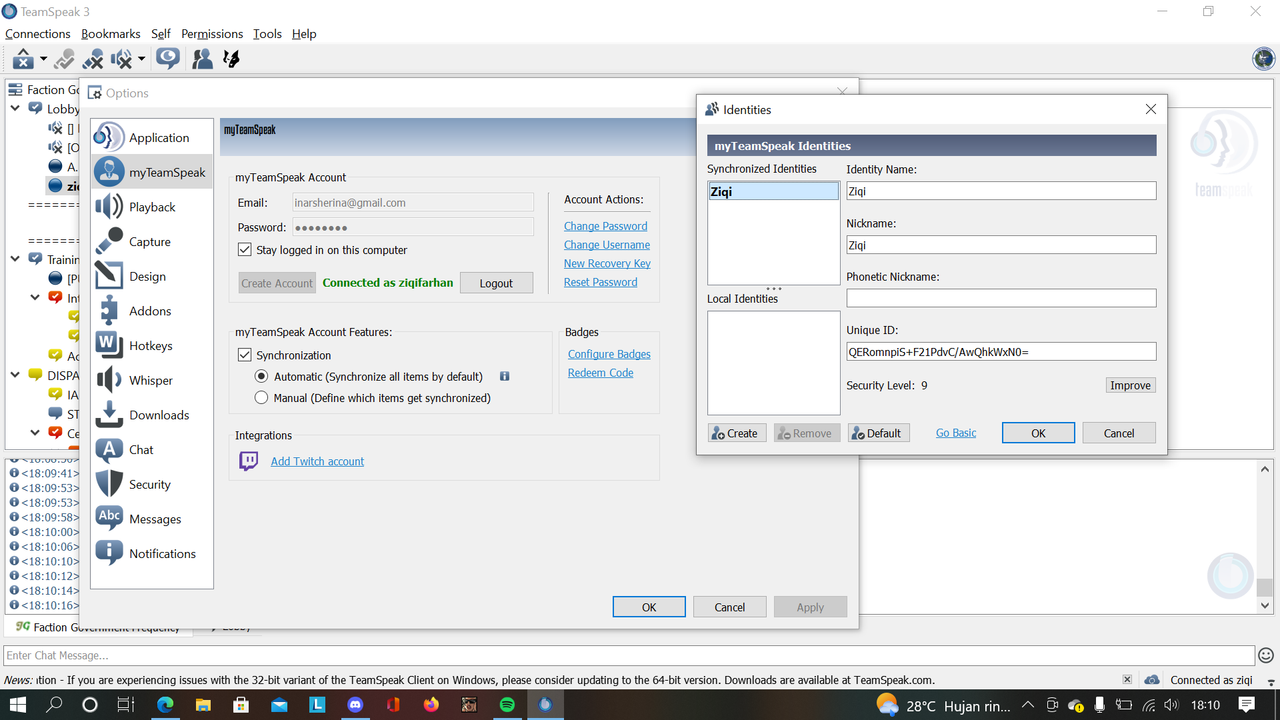The height and width of the screenshot is (720, 1280).
Task: Open the Self menu
Action: tap(161, 34)
